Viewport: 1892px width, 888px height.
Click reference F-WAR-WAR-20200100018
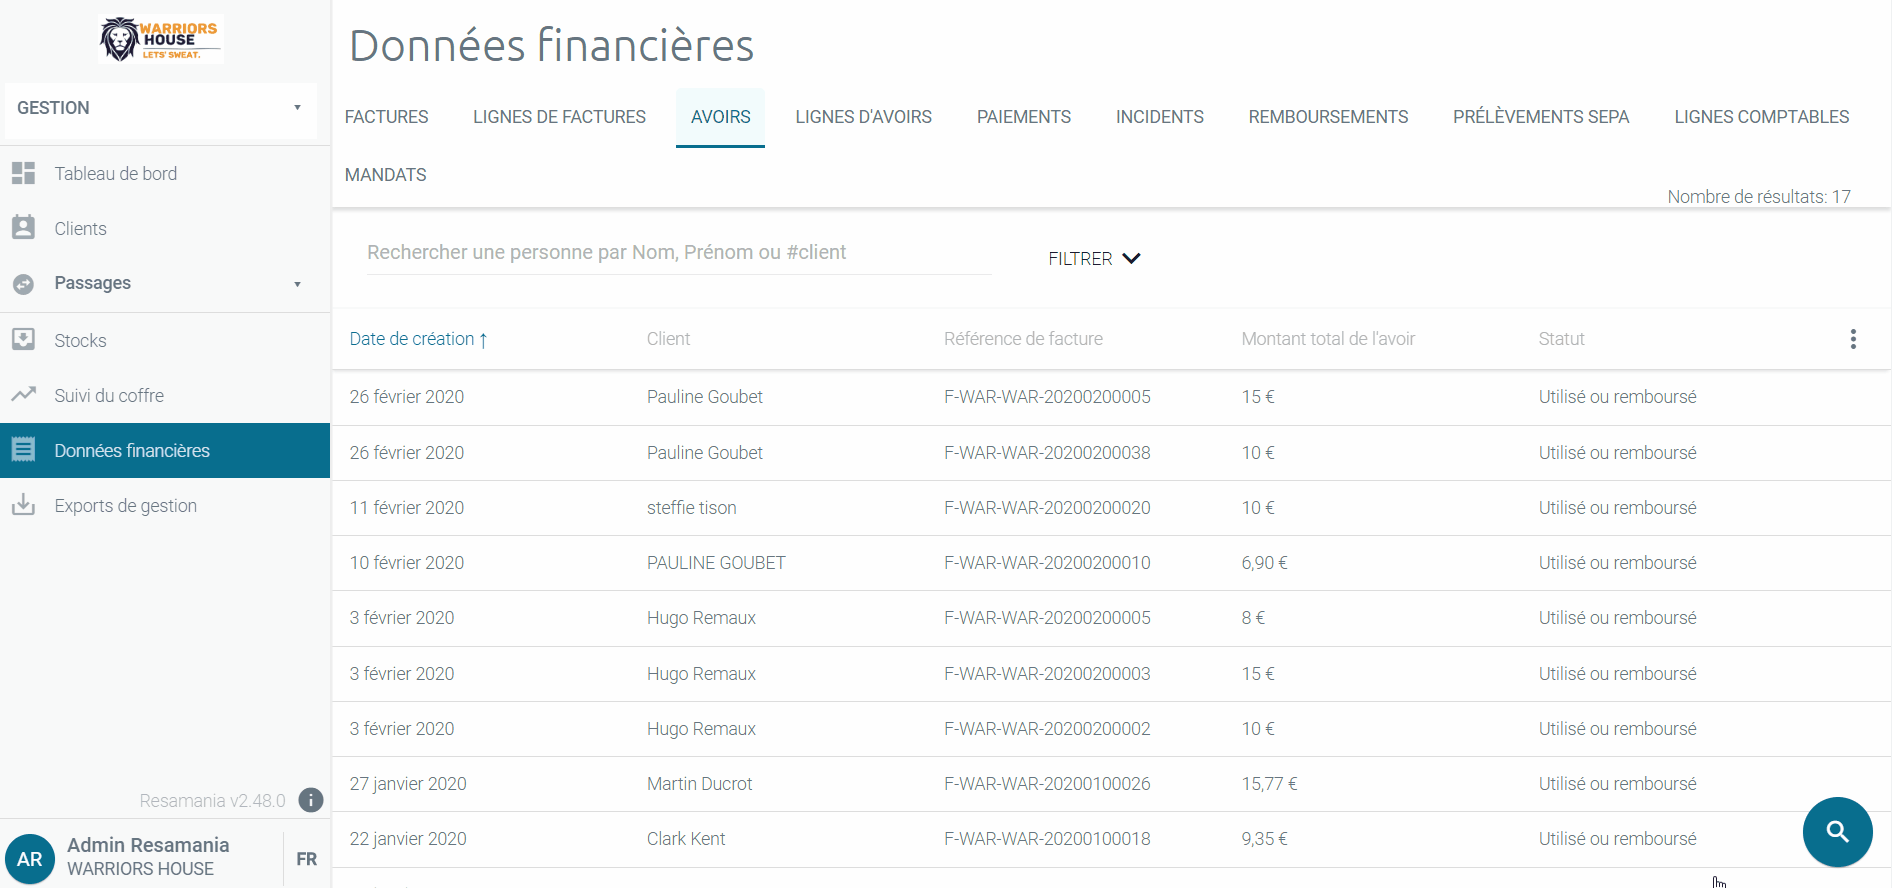tap(1047, 839)
